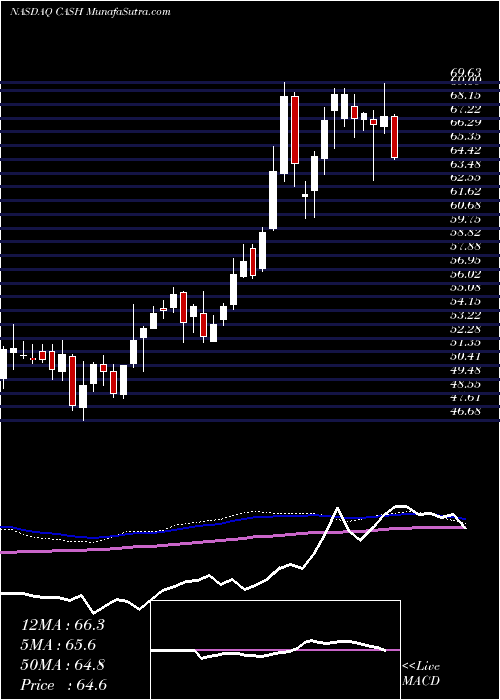
Task: Click the <<Live MACD label
Action: (421, 674)
